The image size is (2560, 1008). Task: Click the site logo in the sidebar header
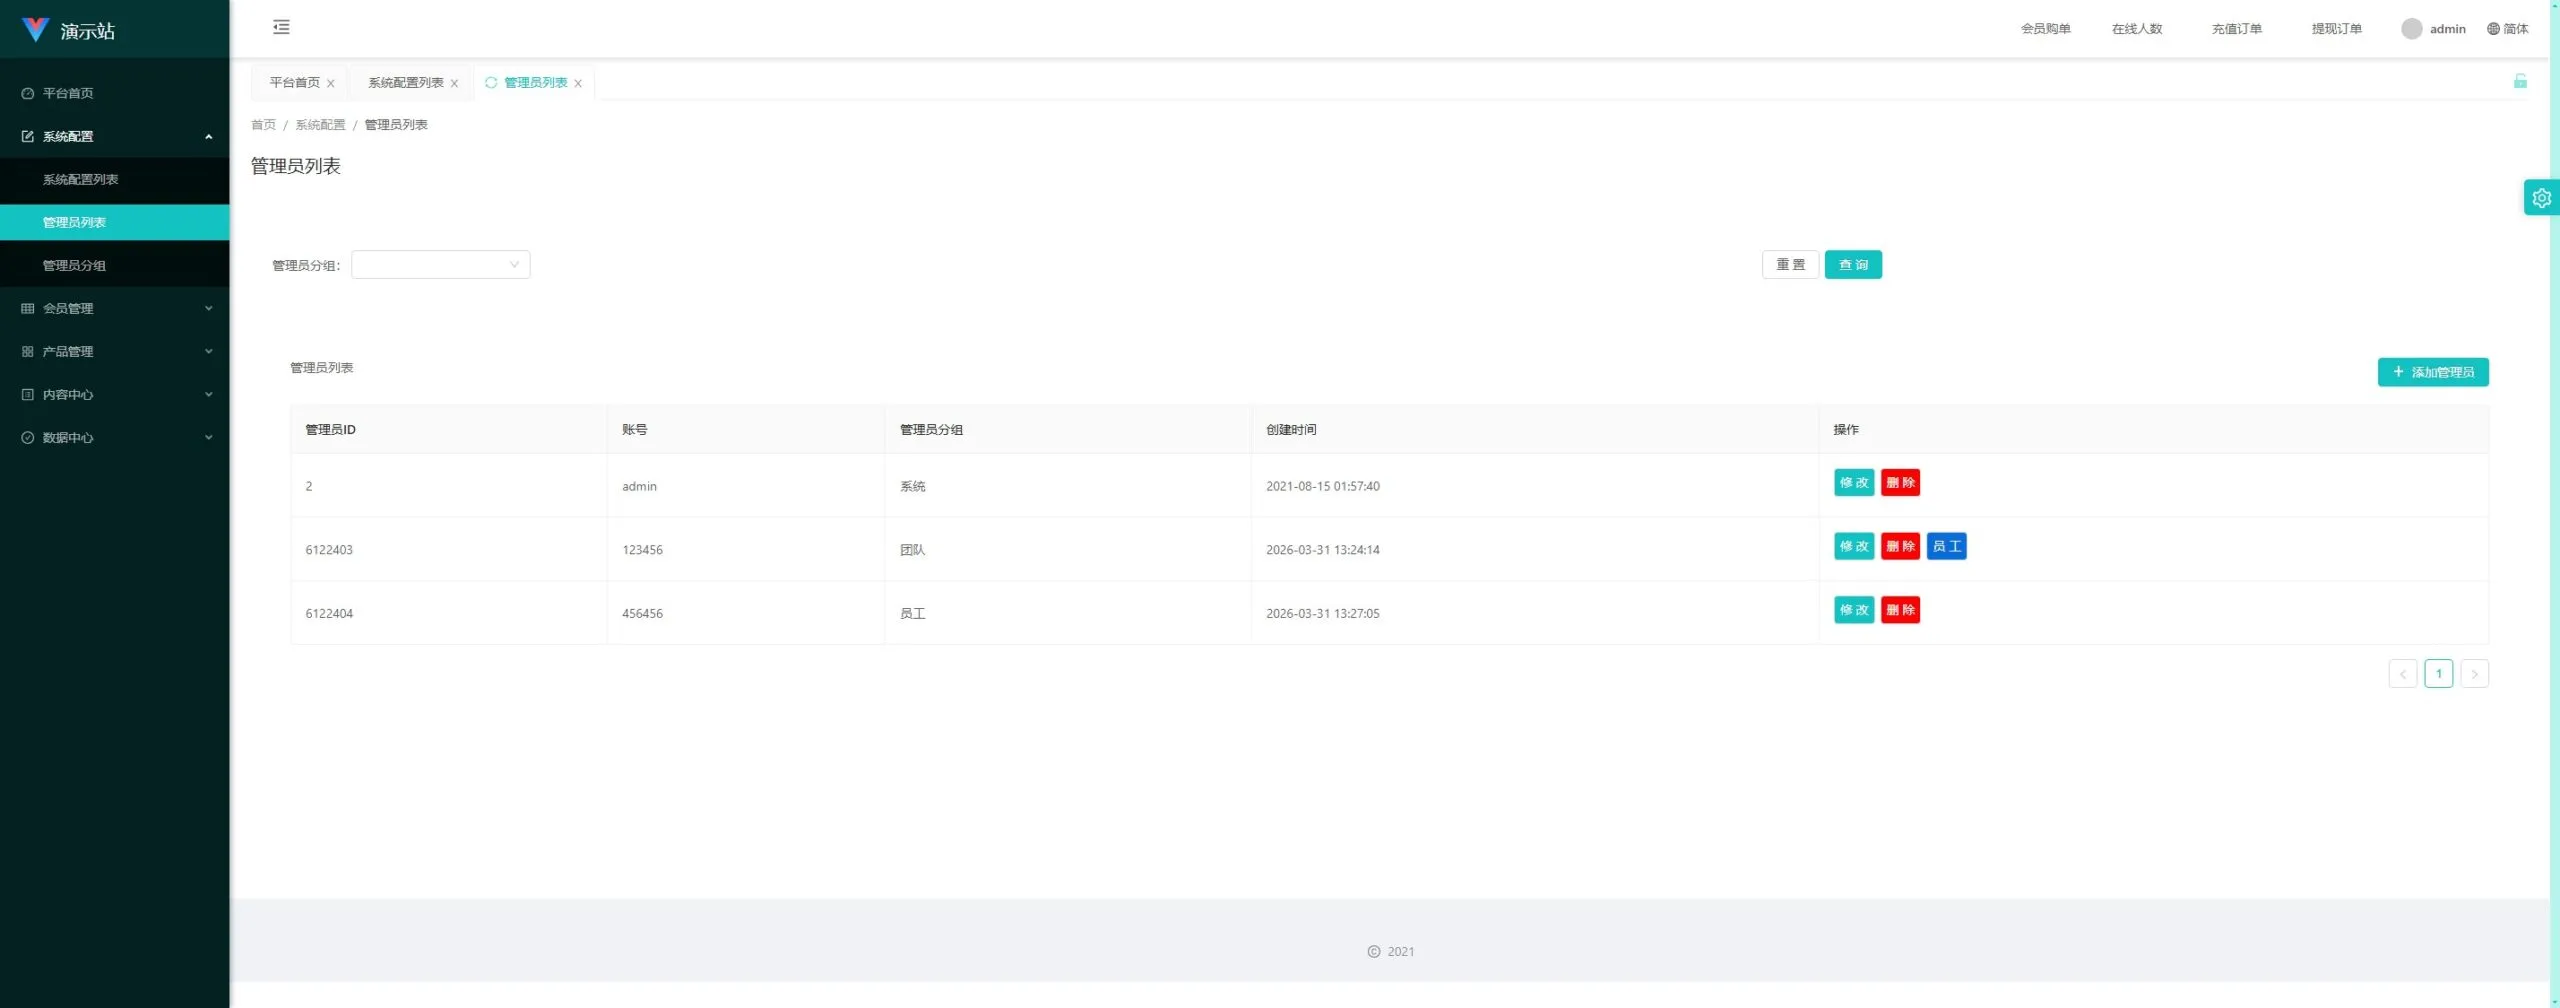[x=35, y=30]
